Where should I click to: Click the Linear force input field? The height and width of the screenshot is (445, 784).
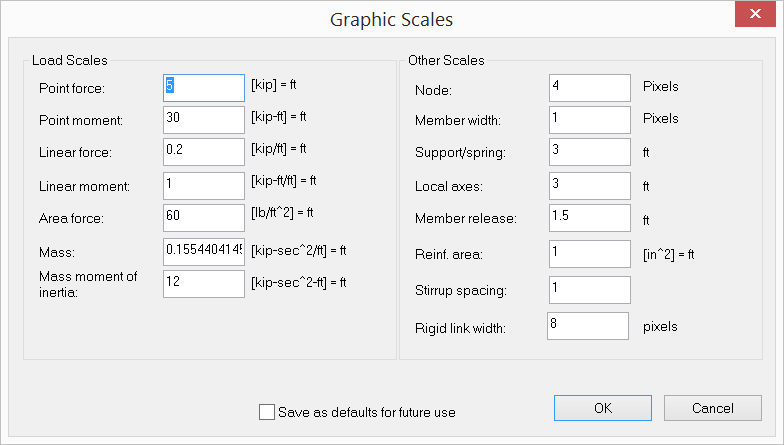204,152
